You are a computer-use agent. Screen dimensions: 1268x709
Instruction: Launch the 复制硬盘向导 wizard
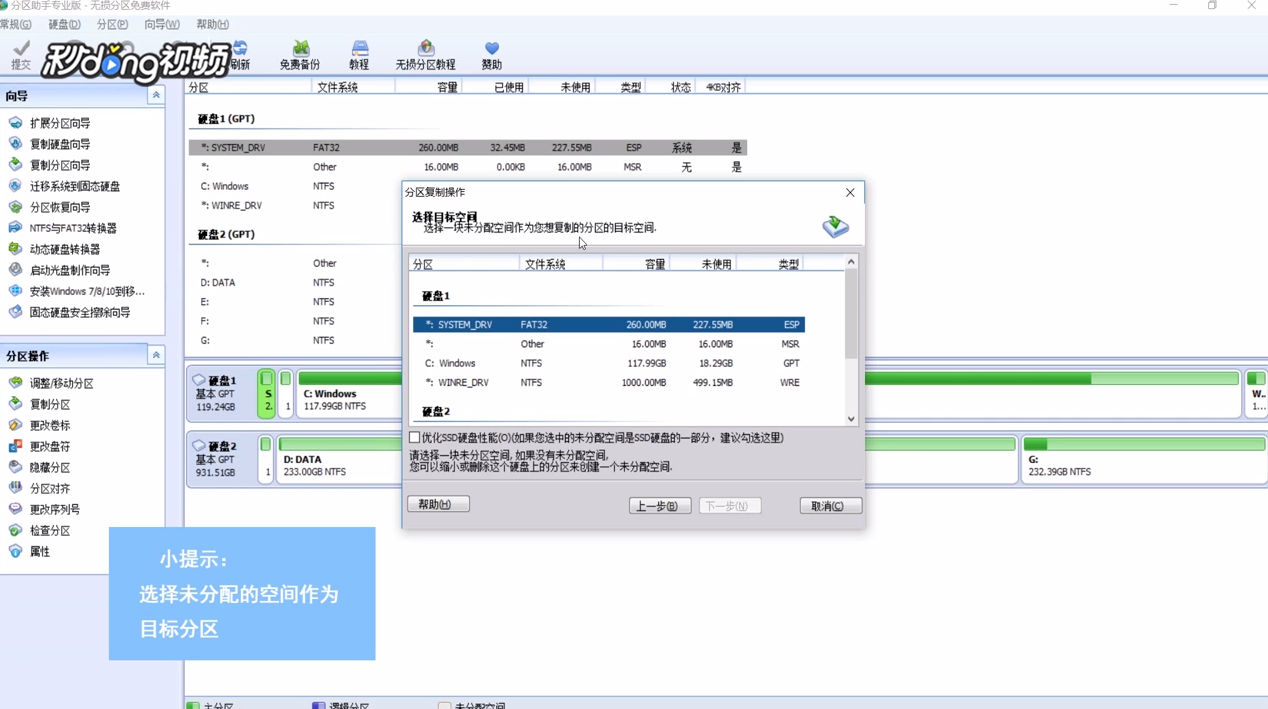click(59, 144)
